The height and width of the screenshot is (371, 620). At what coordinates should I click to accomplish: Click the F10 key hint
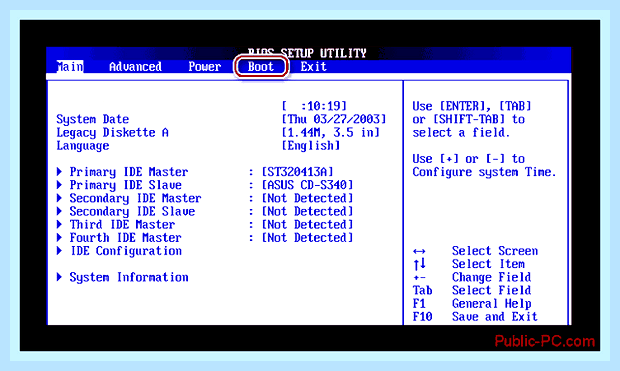(422, 317)
